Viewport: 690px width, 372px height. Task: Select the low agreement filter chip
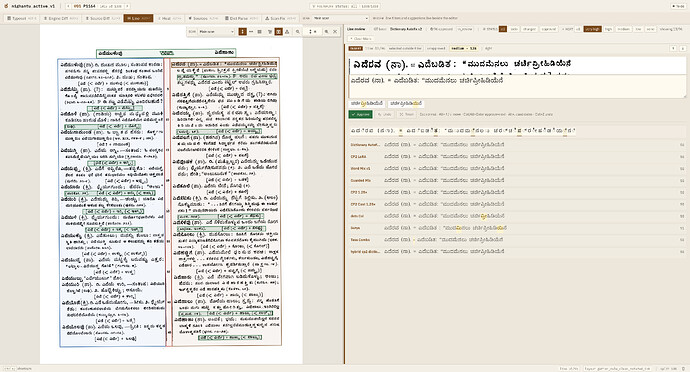coord(638,29)
